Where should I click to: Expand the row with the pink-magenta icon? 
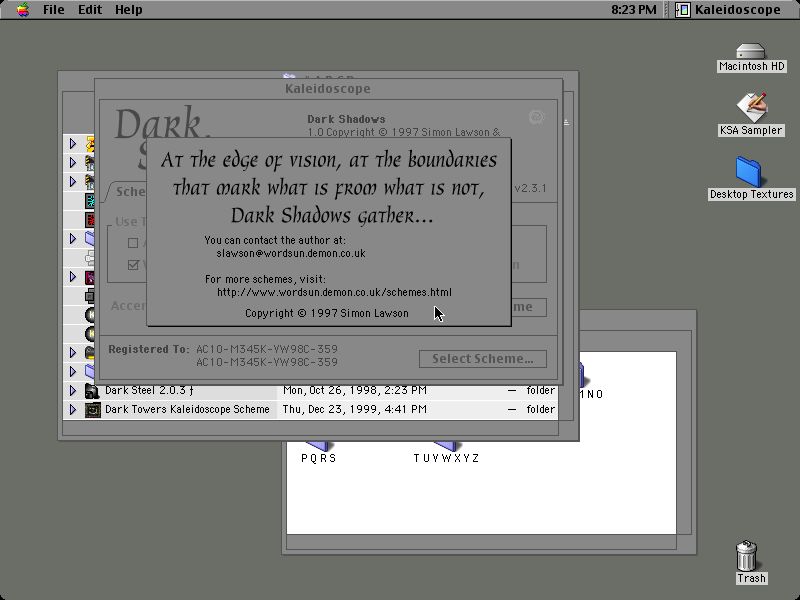72,277
